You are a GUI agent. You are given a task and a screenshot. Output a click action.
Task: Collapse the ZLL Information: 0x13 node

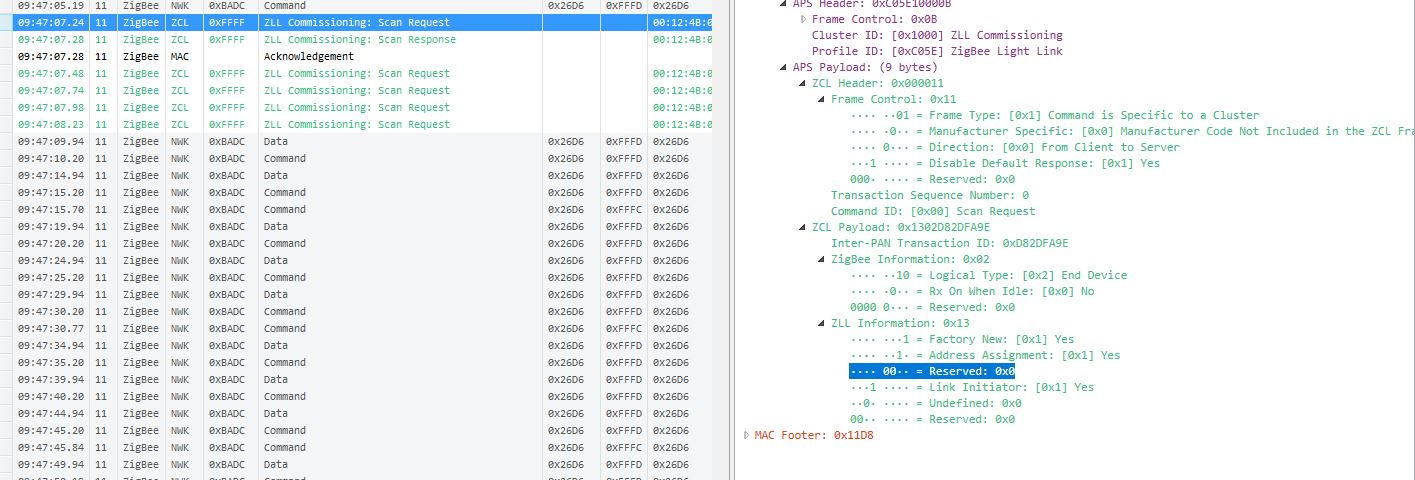pyautogui.click(x=822, y=323)
